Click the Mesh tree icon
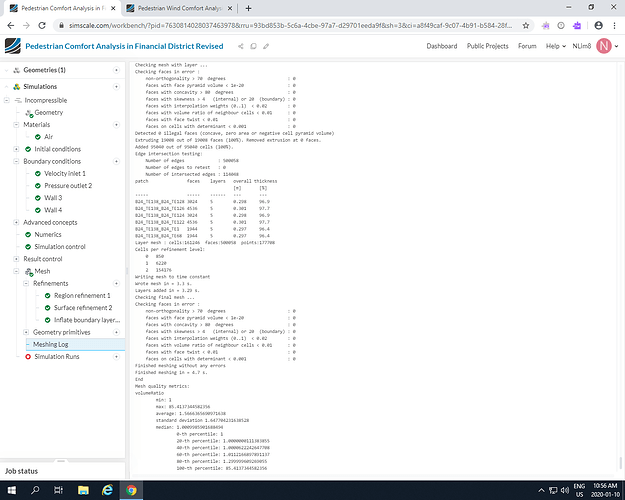The image size is (625, 500). [x=29, y=272]
